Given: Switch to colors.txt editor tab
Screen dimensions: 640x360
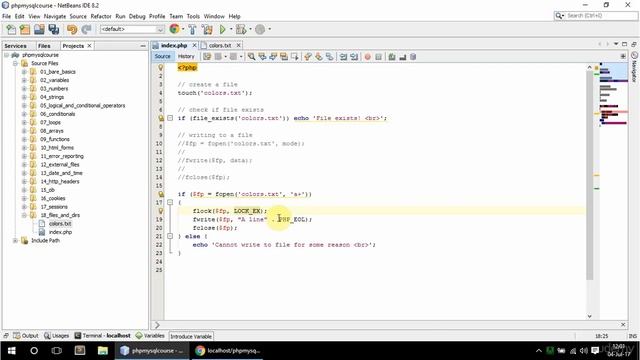Looking at the screenshot, I should point(220,45).
